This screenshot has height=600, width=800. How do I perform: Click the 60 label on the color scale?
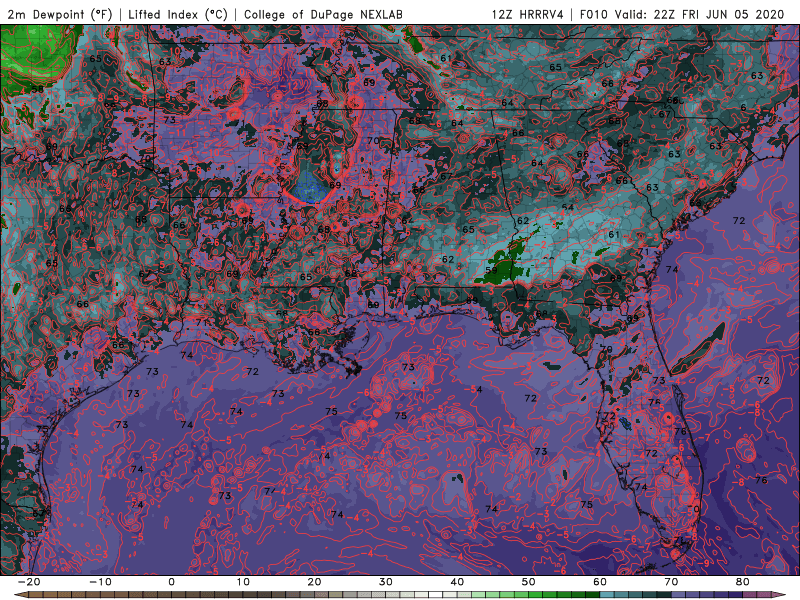tap(600, 582)
